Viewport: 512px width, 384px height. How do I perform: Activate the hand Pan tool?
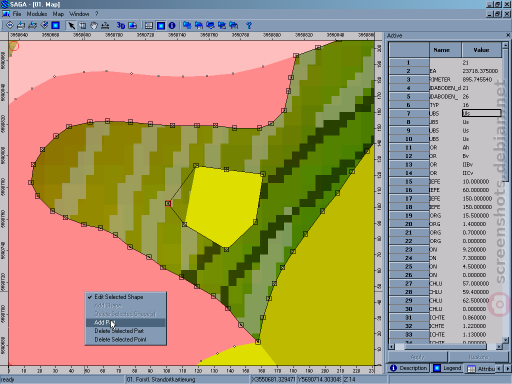click(94, 25)
